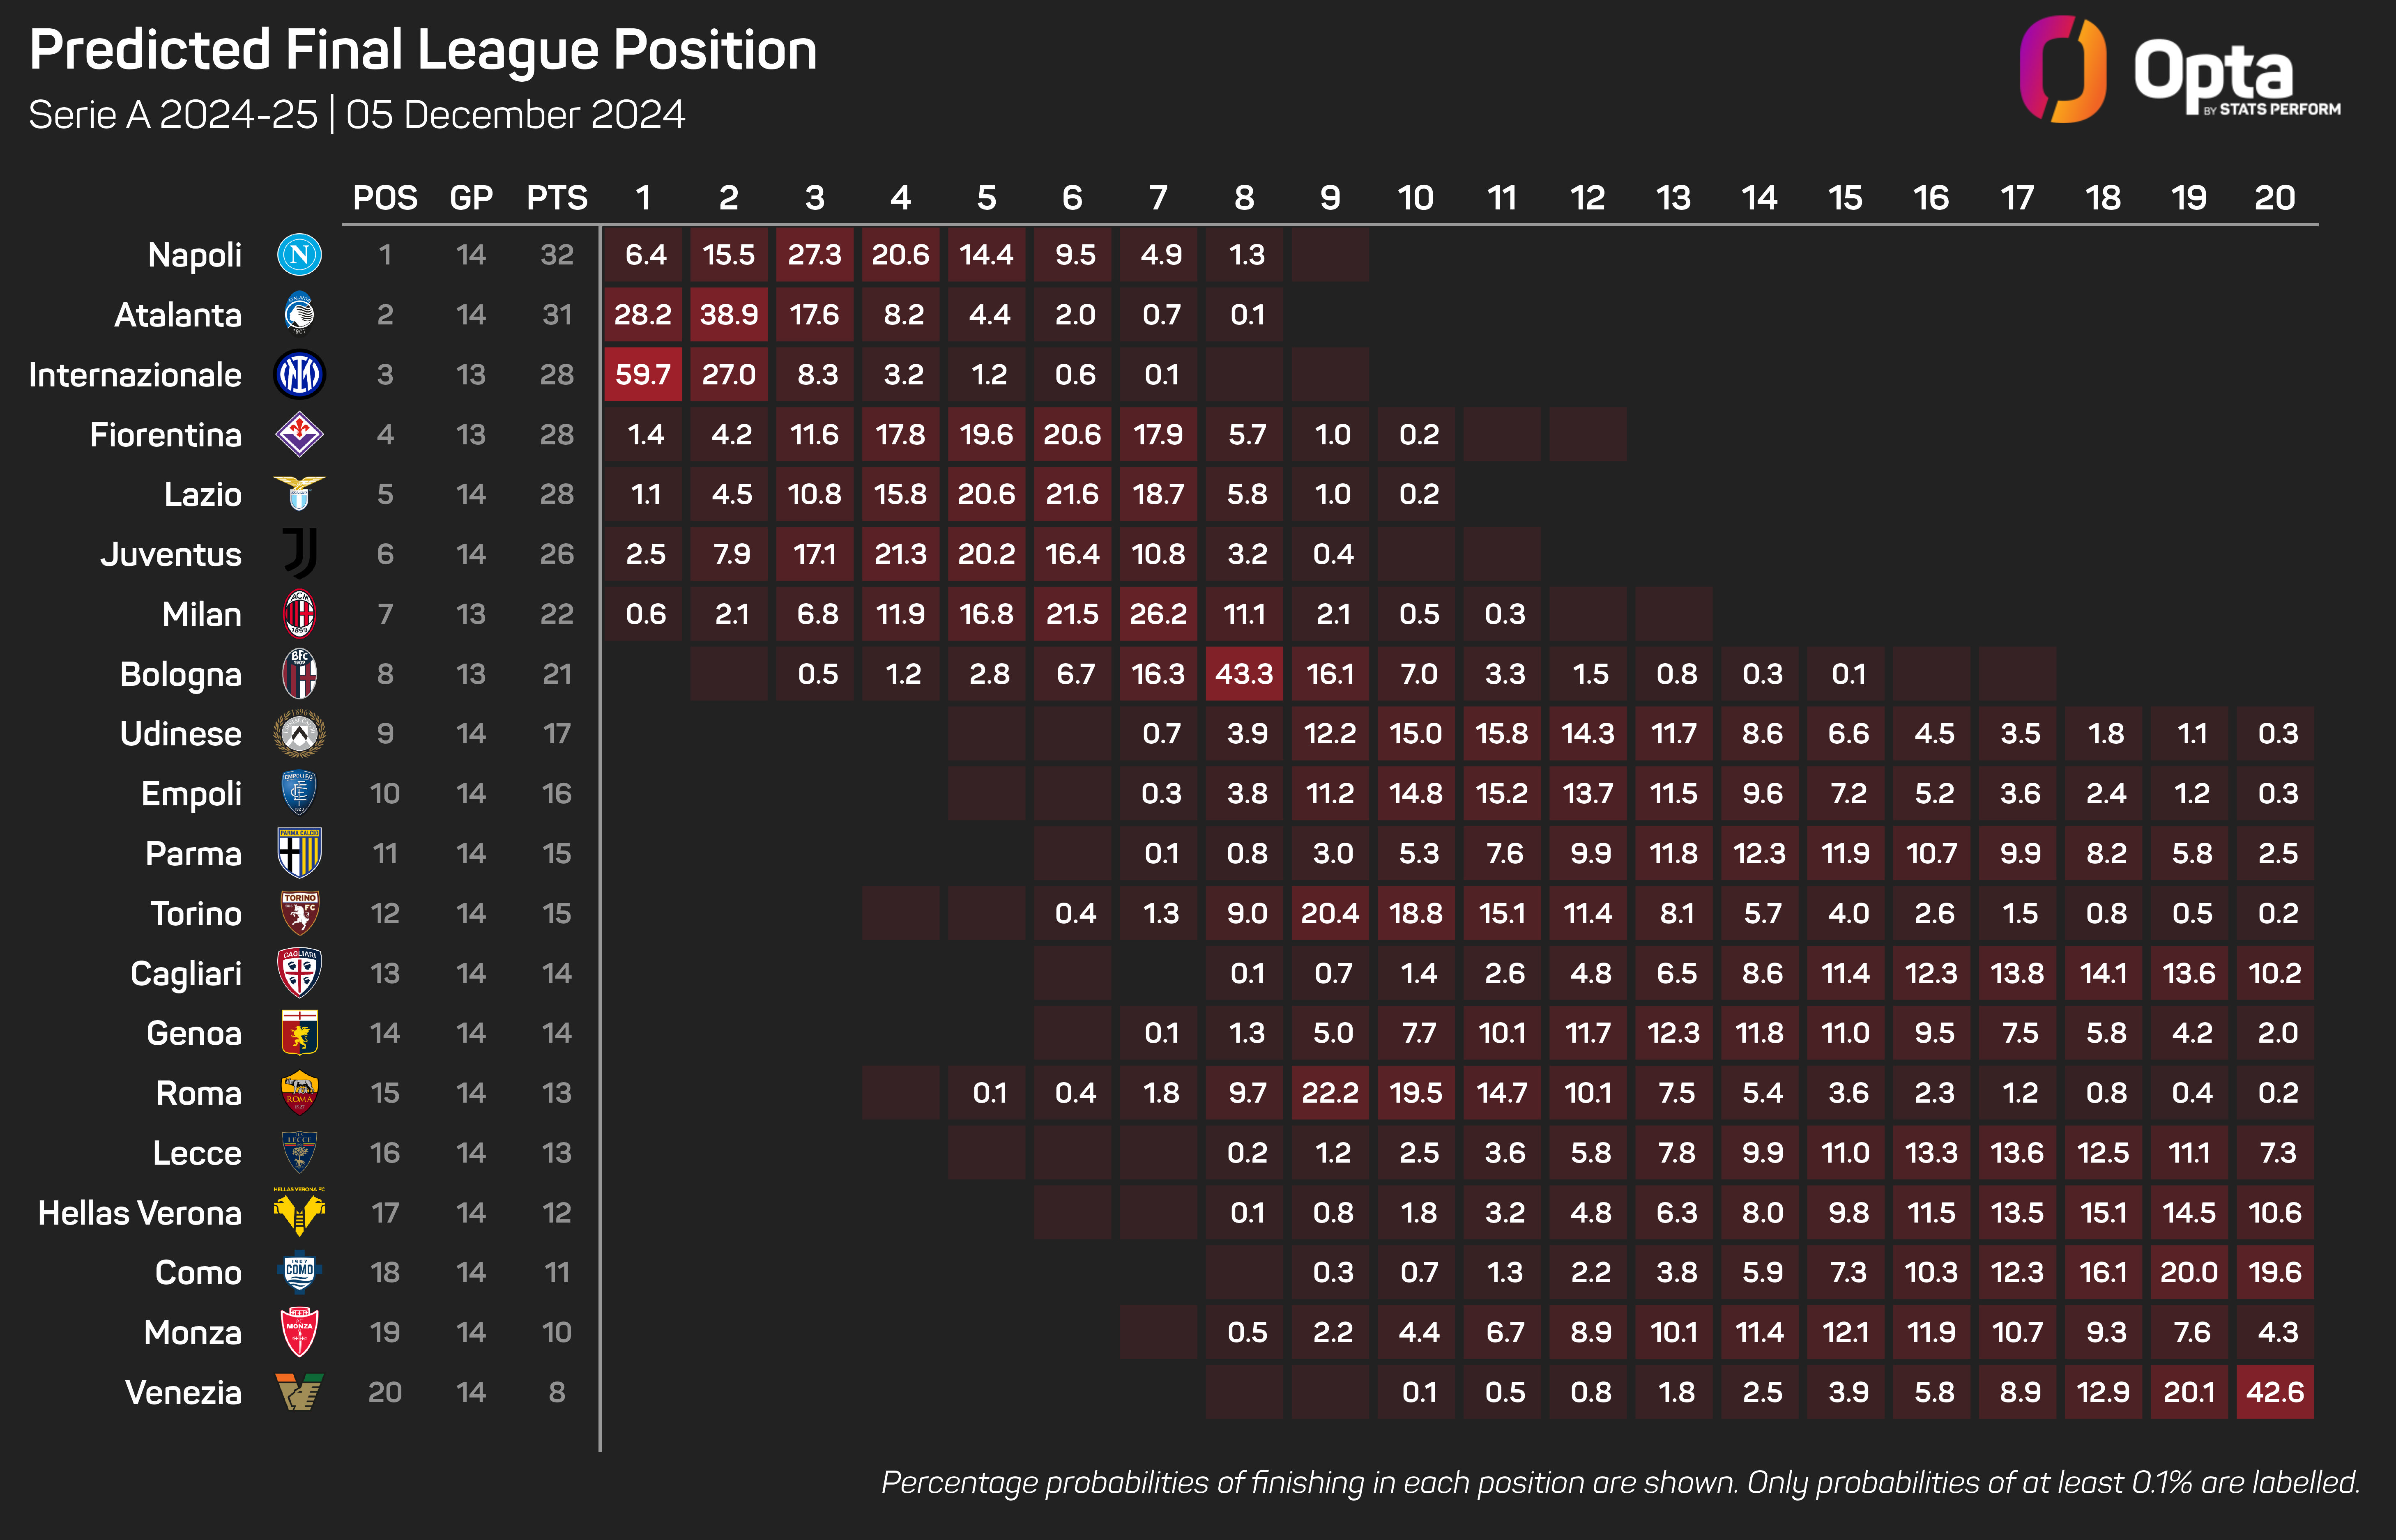Select the Milan club crest

click(299, 614)
